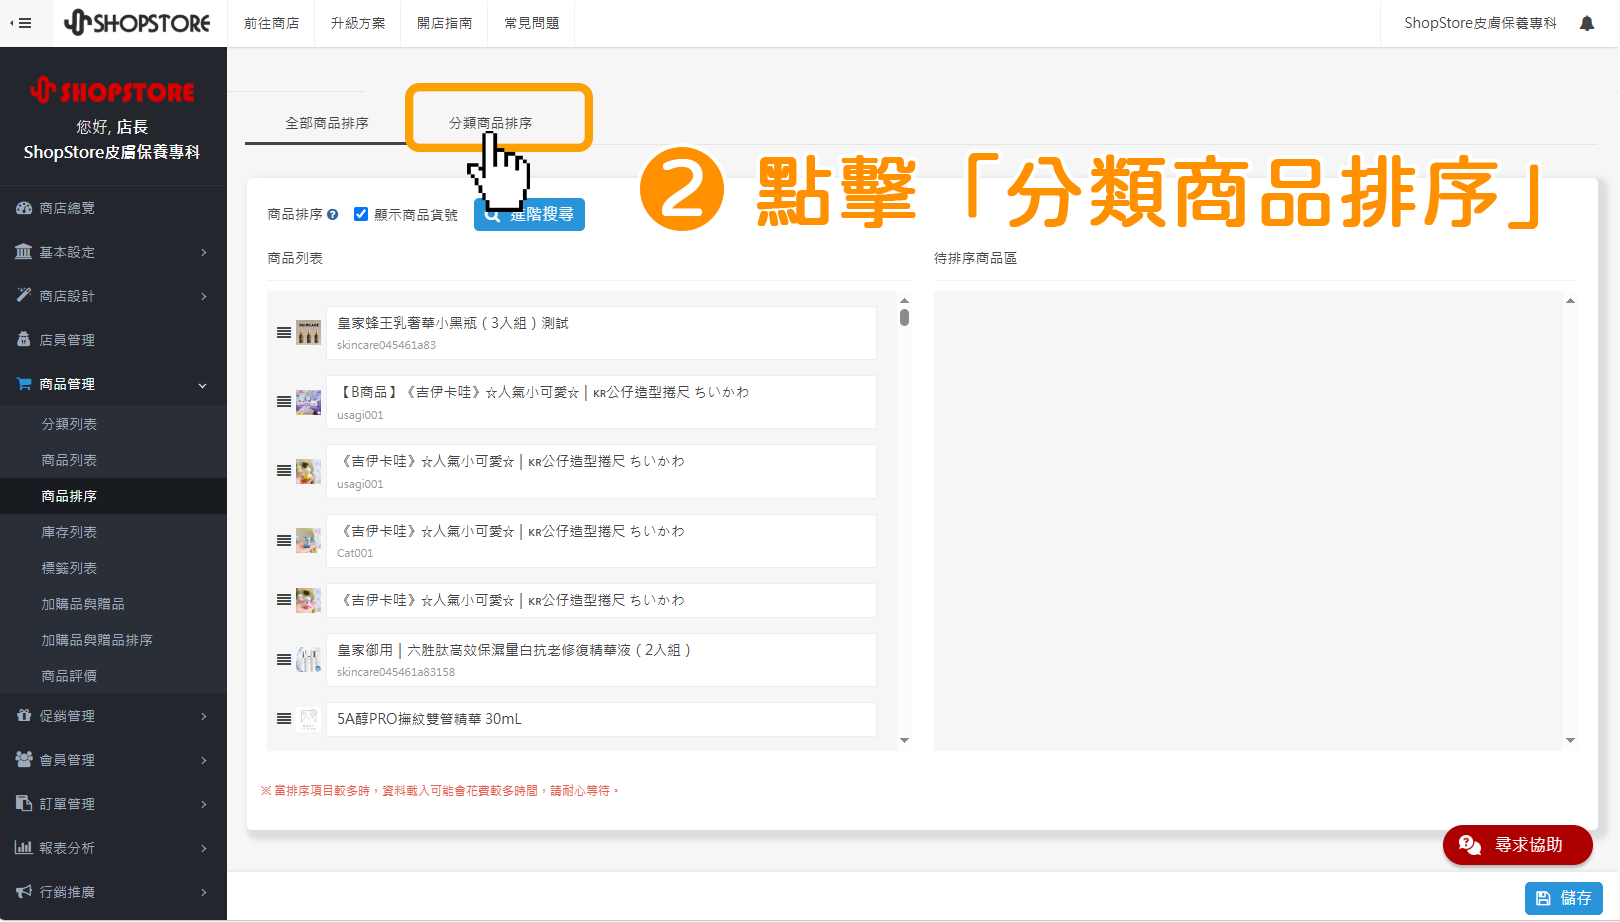This screenshot has height=922, width=1620.
Task: Click thumbnail of 皇家蜂王乳奢華小黑瓶 product
Action: [309, 332]
